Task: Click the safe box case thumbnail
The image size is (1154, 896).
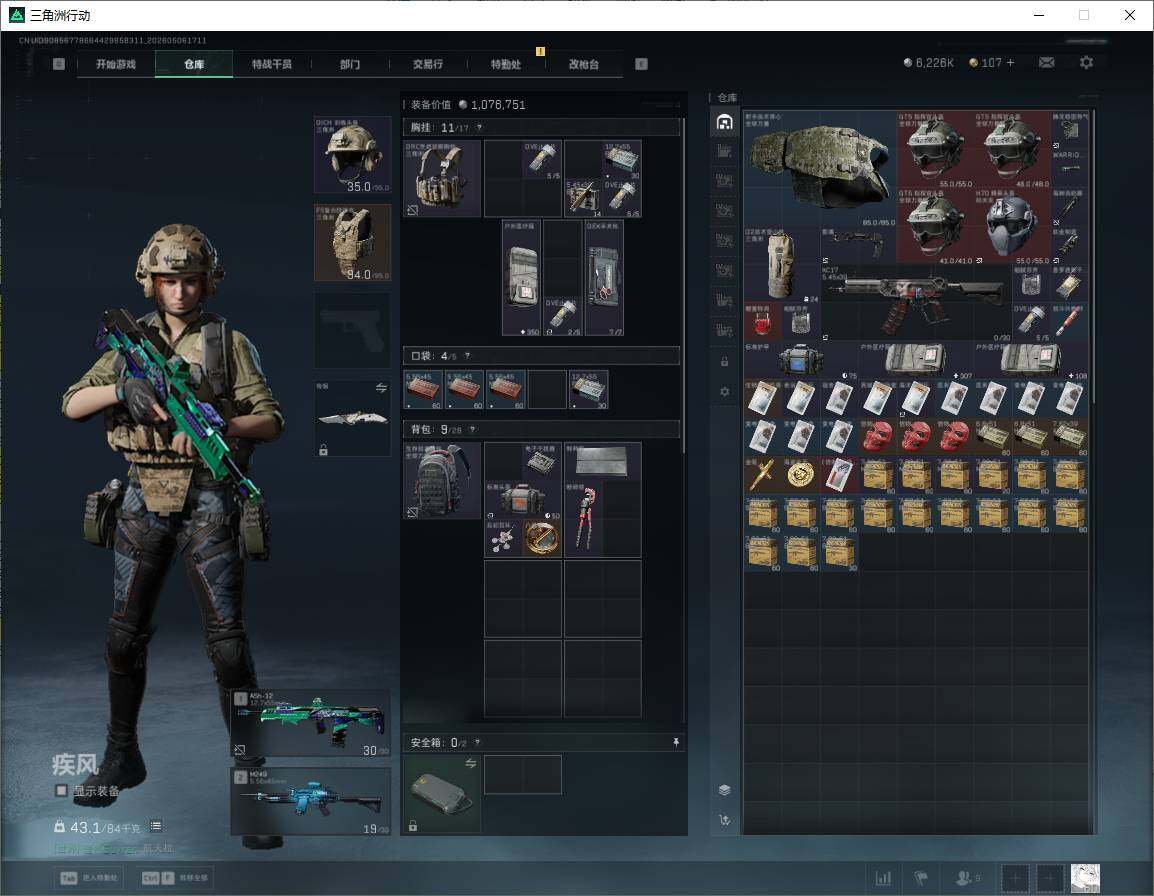Action: pyautogui.click(x=442, y=794)
